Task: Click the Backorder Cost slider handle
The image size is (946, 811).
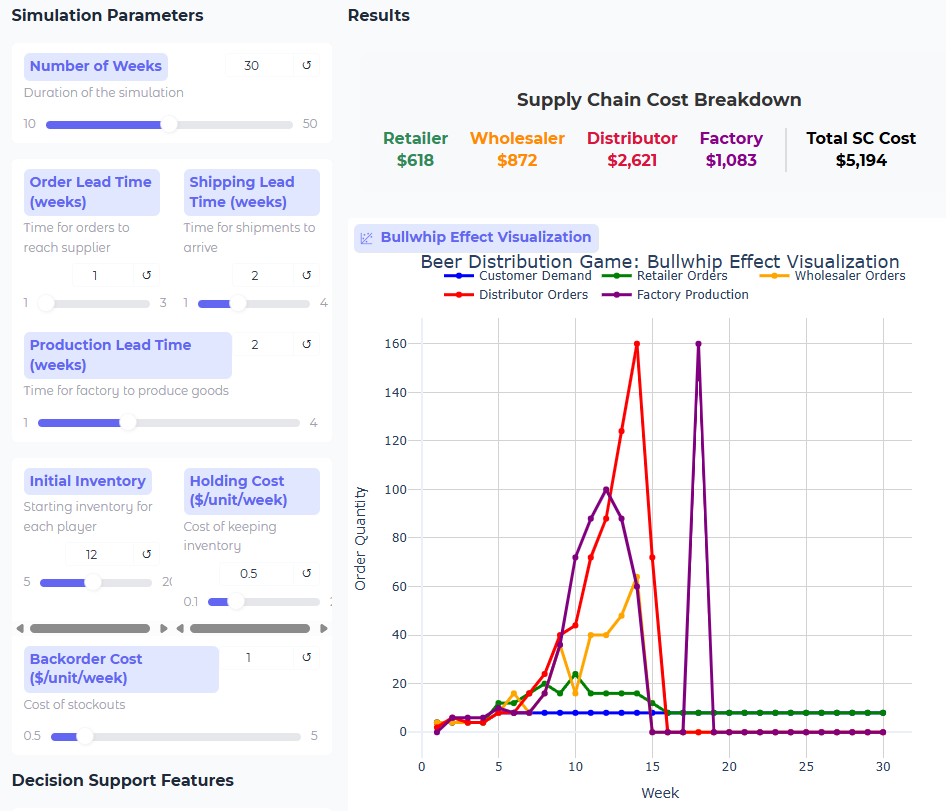Action: point(85,736)
